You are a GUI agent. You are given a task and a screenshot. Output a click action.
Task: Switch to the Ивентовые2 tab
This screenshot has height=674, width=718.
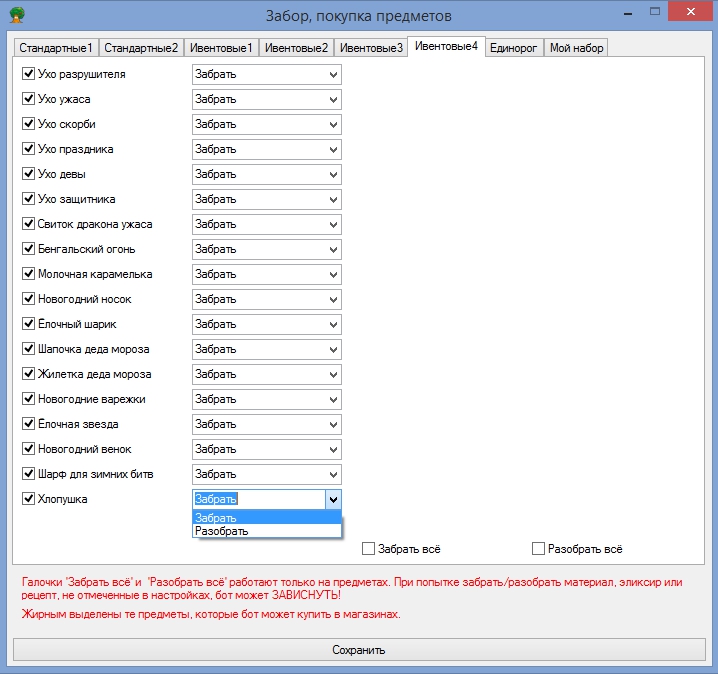[296, 48]
